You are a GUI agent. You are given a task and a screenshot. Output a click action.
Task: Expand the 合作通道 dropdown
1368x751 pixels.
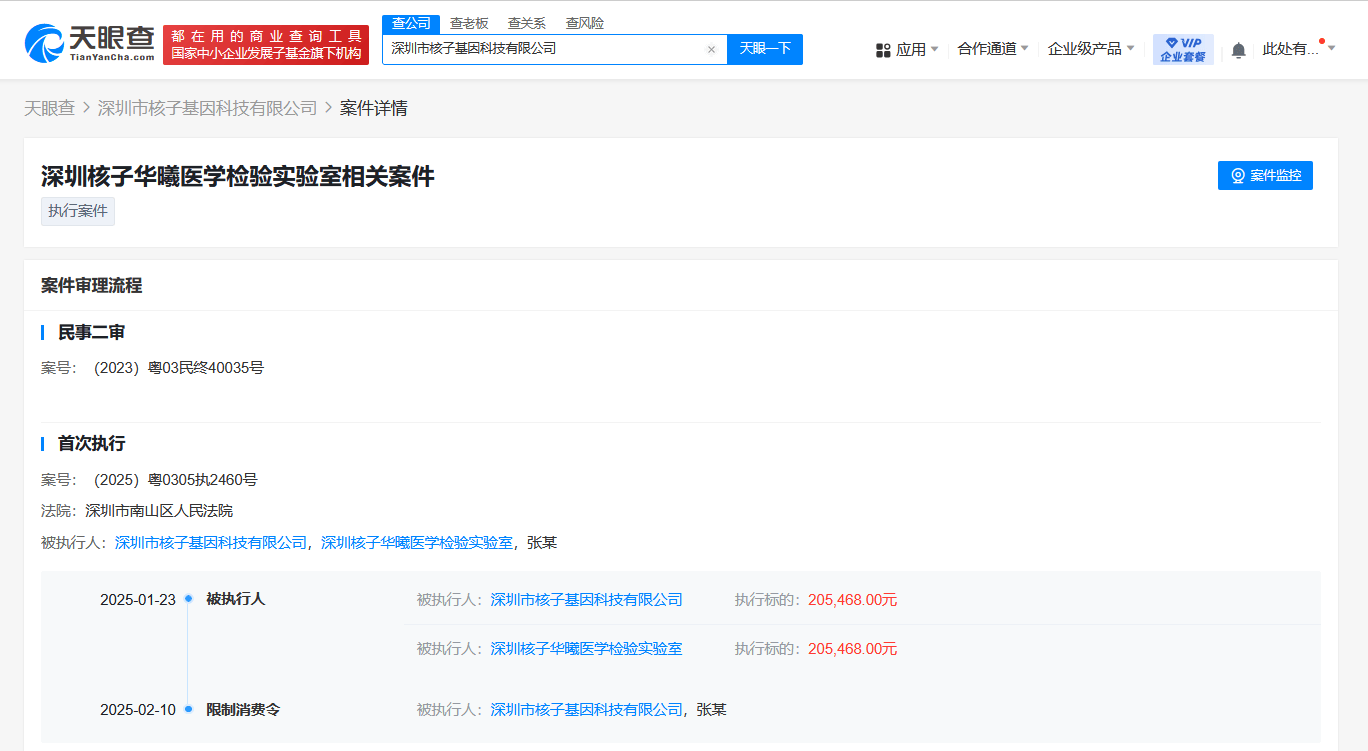[993, 49]
